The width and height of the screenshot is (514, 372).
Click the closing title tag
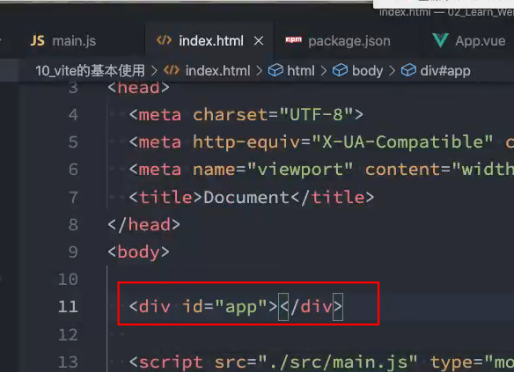332,197
